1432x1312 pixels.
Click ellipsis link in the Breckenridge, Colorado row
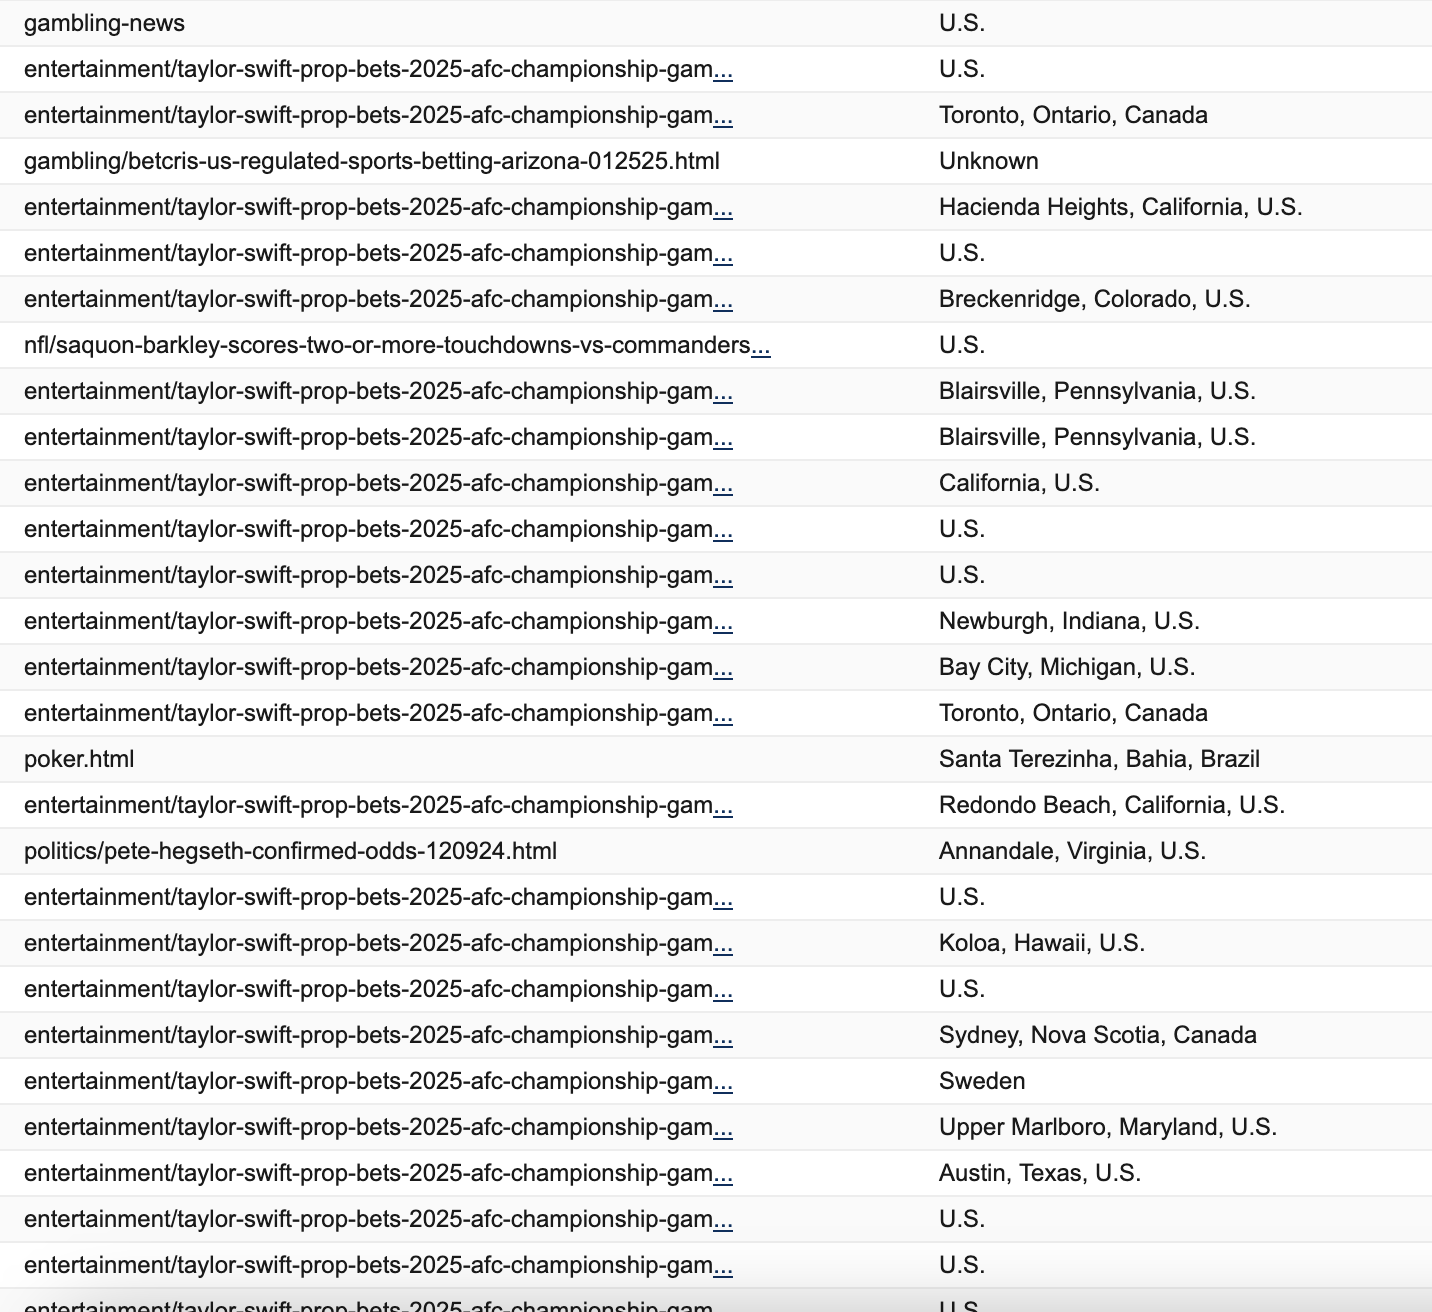pyautogui.click(x=723, y=301)
